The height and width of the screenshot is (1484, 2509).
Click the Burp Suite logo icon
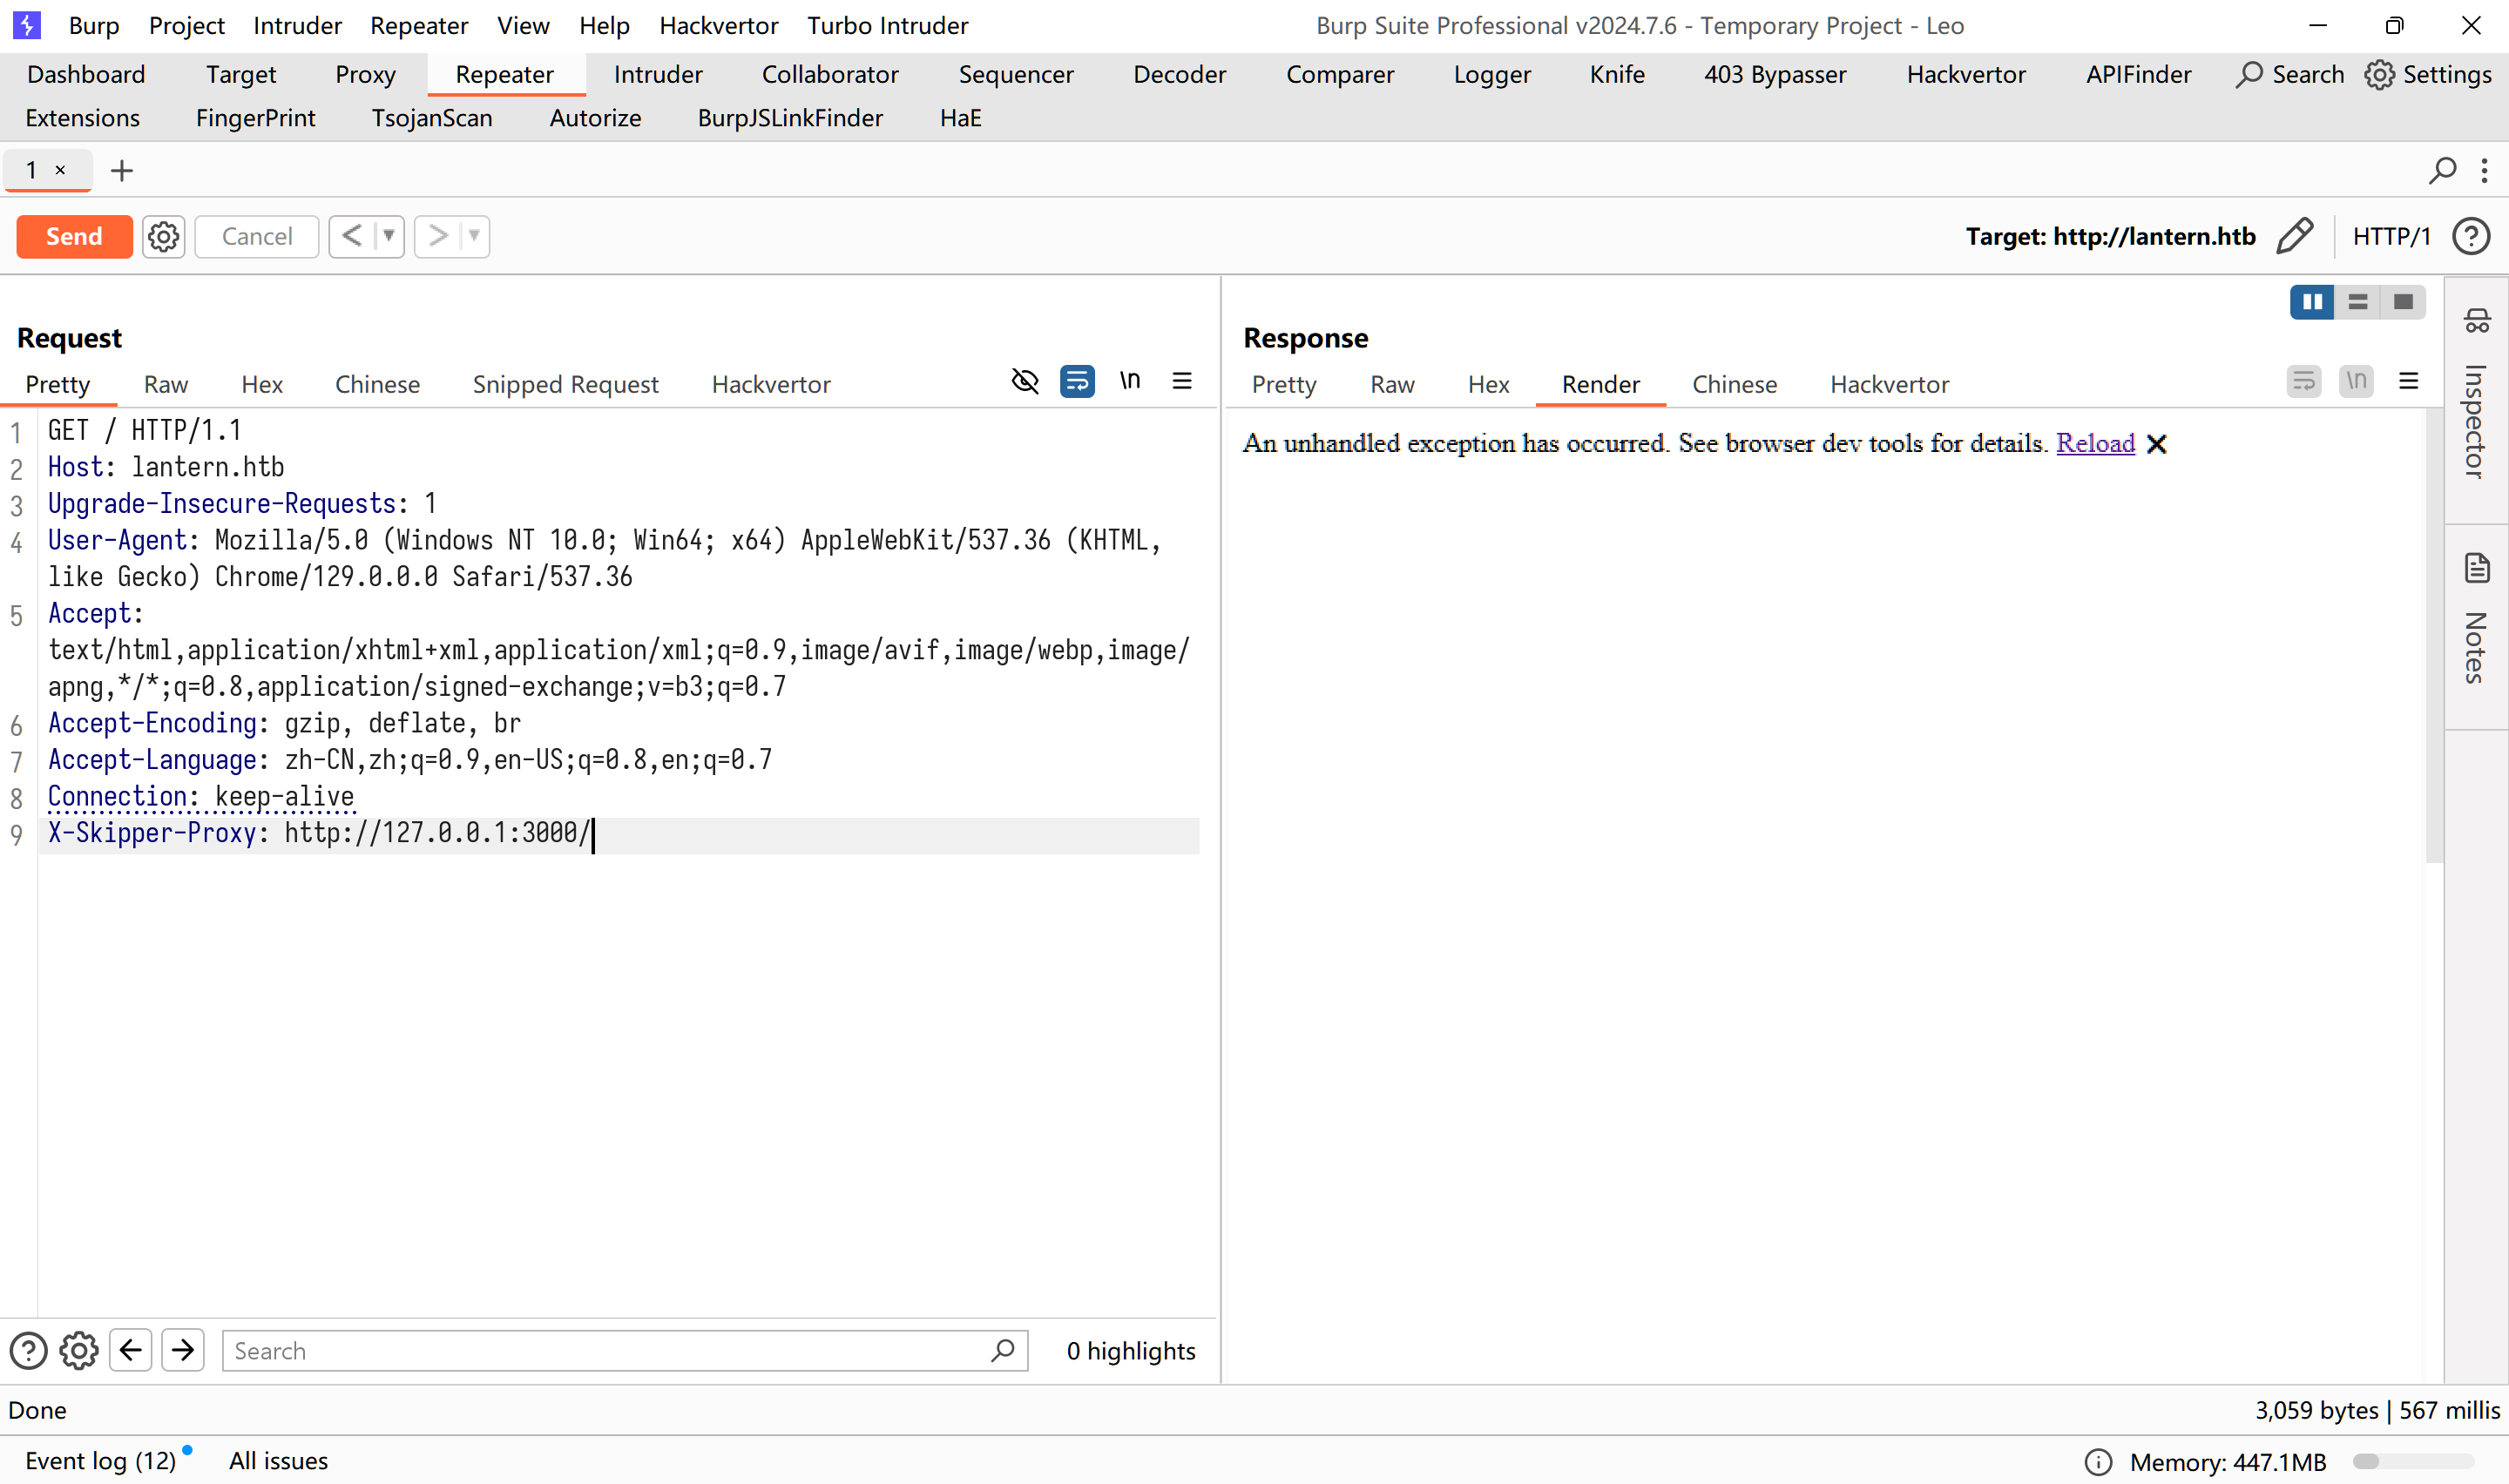point(27,25)
